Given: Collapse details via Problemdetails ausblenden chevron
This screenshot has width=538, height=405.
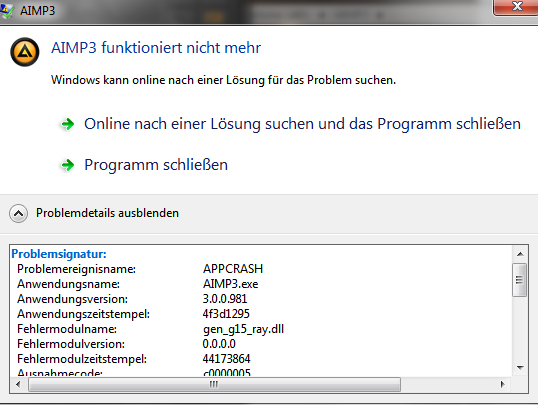Looking at the screenshot, I should pos(19,213).
